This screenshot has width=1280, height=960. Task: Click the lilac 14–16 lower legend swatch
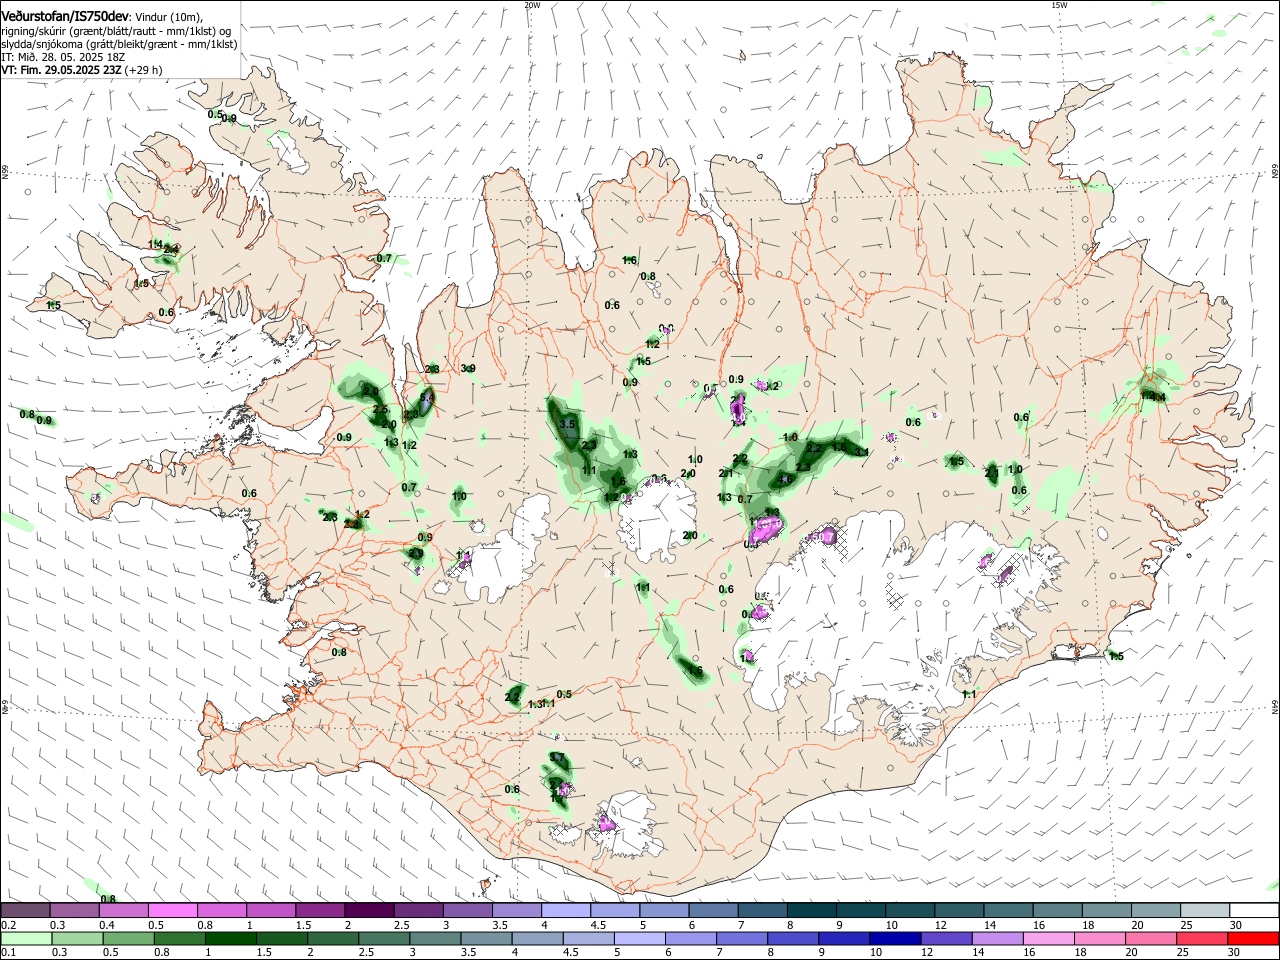[x=996, y=938]
